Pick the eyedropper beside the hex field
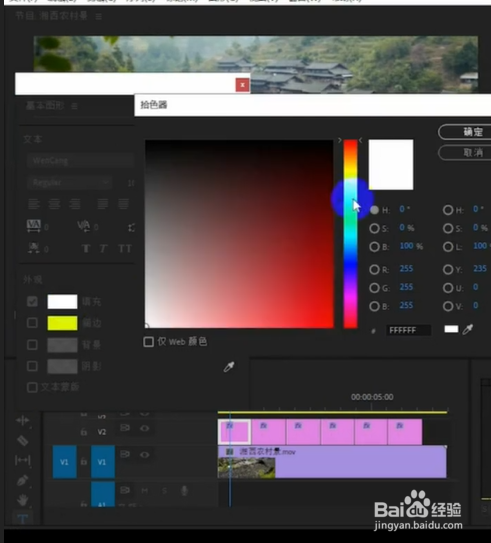The width and height of the screenshot is (491, 543). pyautogui.click(x=467, y=329)
